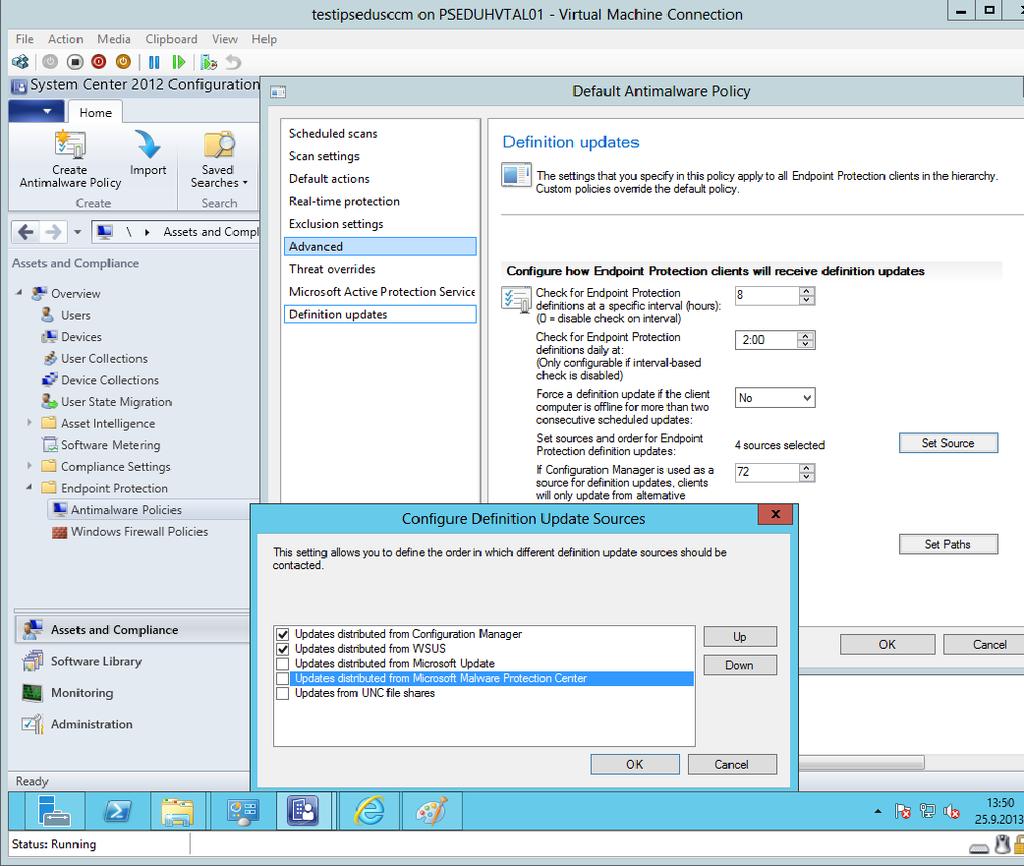Select Real-time protection policy section

pos(380,201)
